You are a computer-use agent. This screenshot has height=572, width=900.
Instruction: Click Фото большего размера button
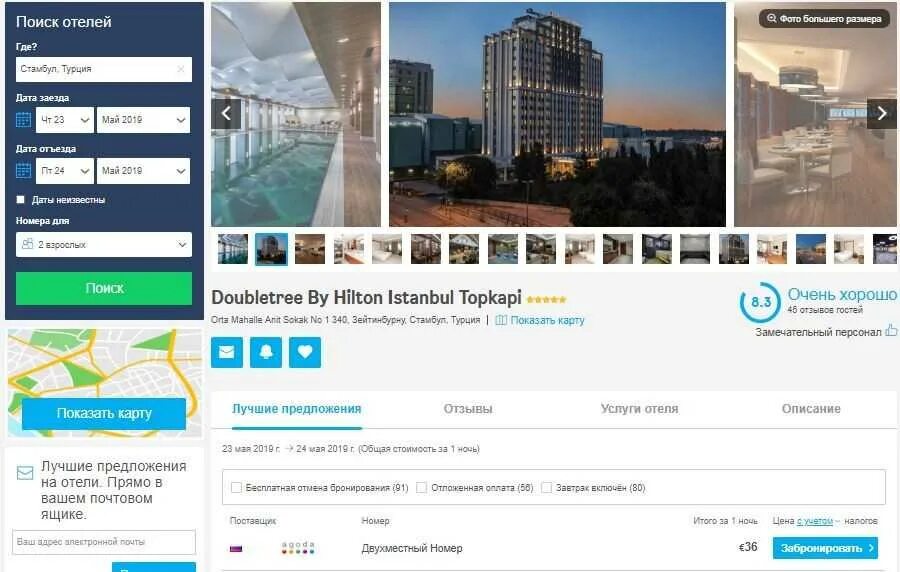[x=824, y=19]
